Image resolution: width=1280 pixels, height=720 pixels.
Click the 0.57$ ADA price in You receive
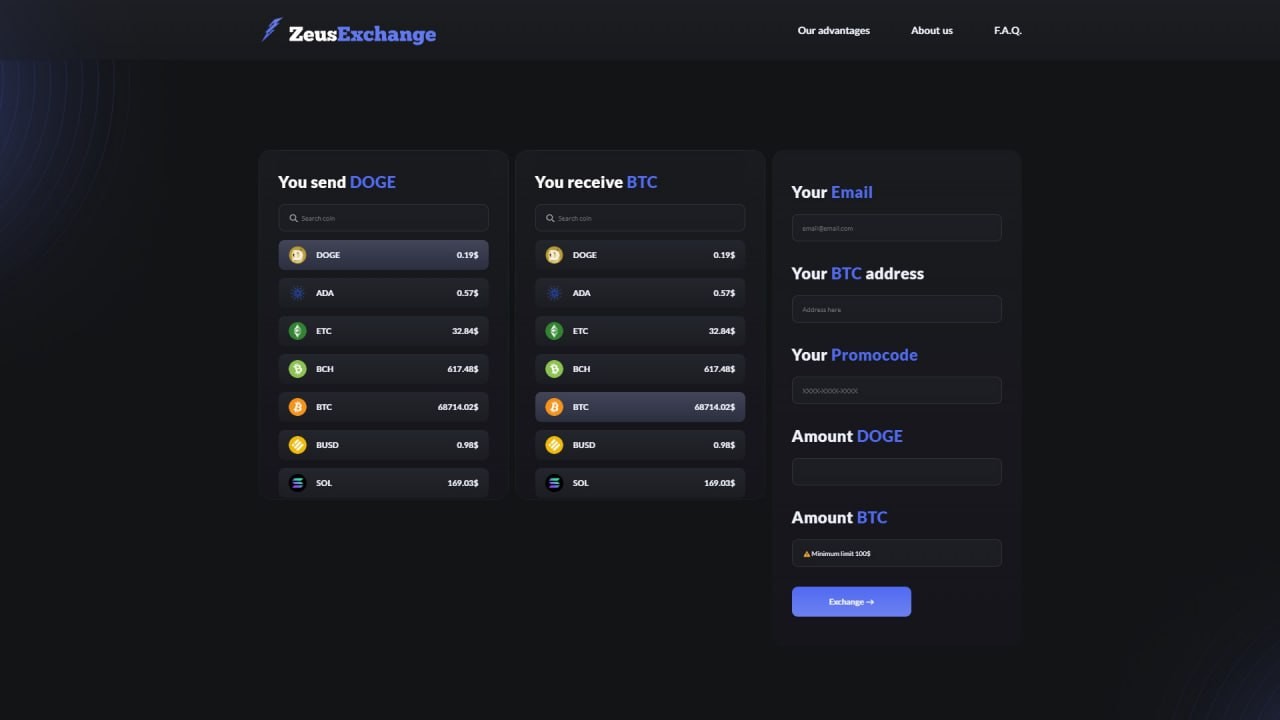pyautogui.click(x=725, y=293)
